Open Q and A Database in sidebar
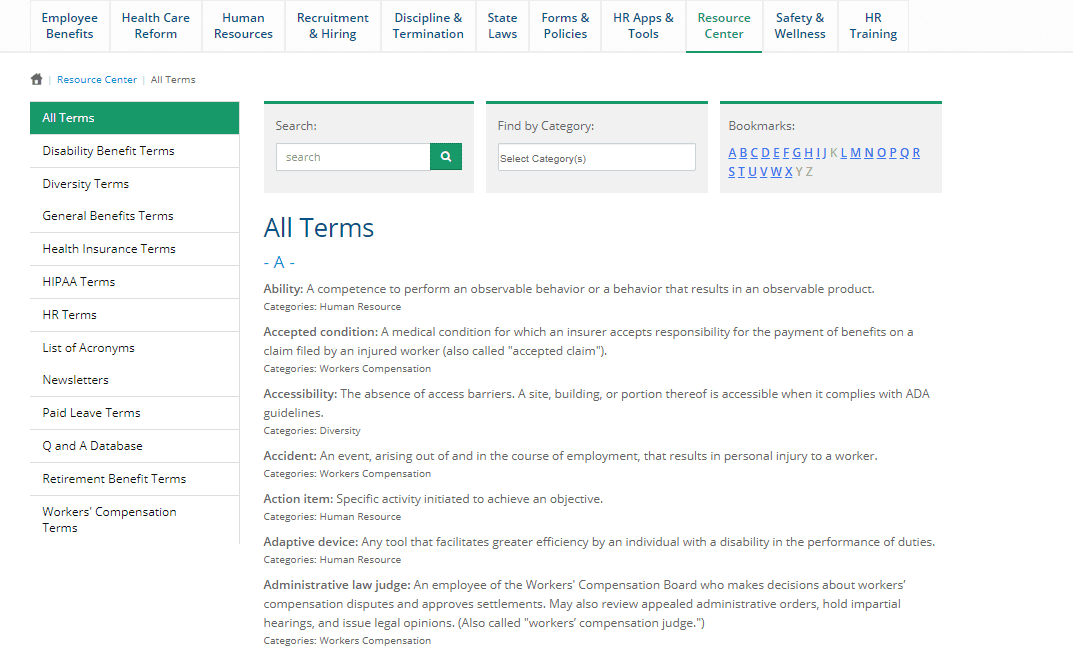The image size is (1073, 656). [135, 445]
